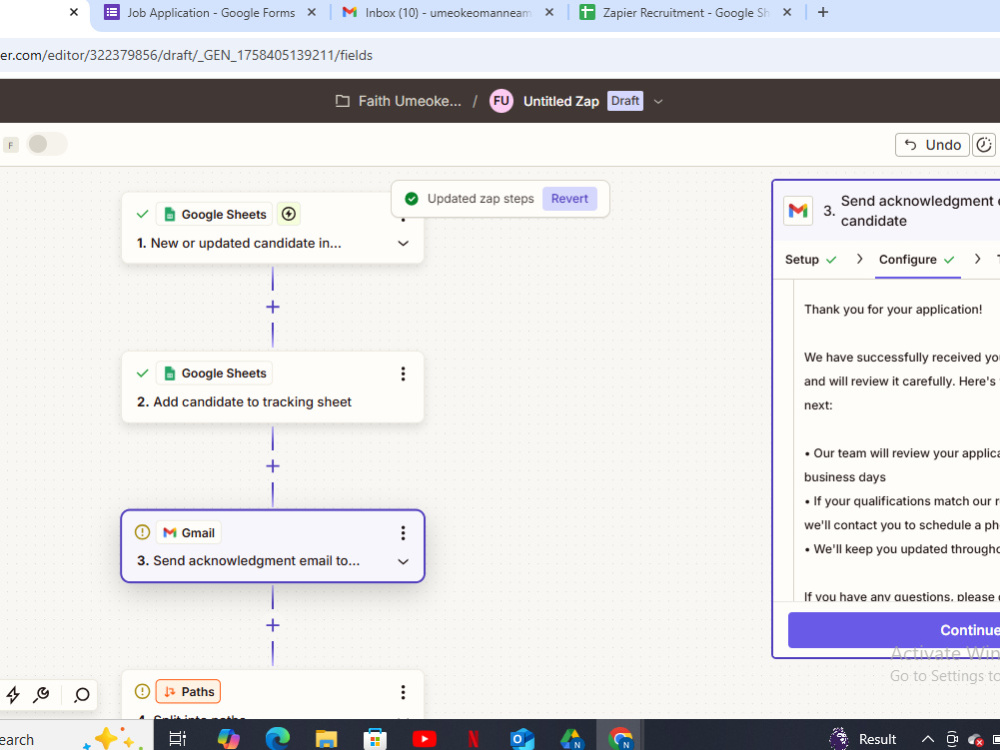Select step 2 Add candidate to tracking sheet
This screenshot has height=750, width=1000.
273,387
